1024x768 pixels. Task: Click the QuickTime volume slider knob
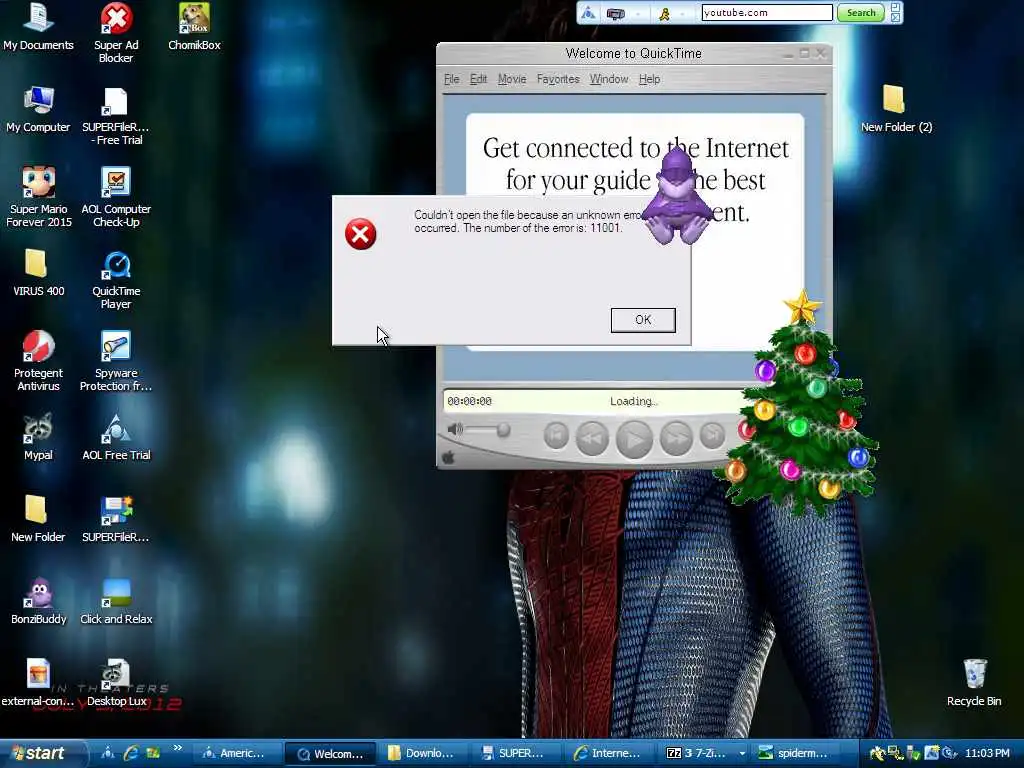pyautogui.click(x=503, y=429)
